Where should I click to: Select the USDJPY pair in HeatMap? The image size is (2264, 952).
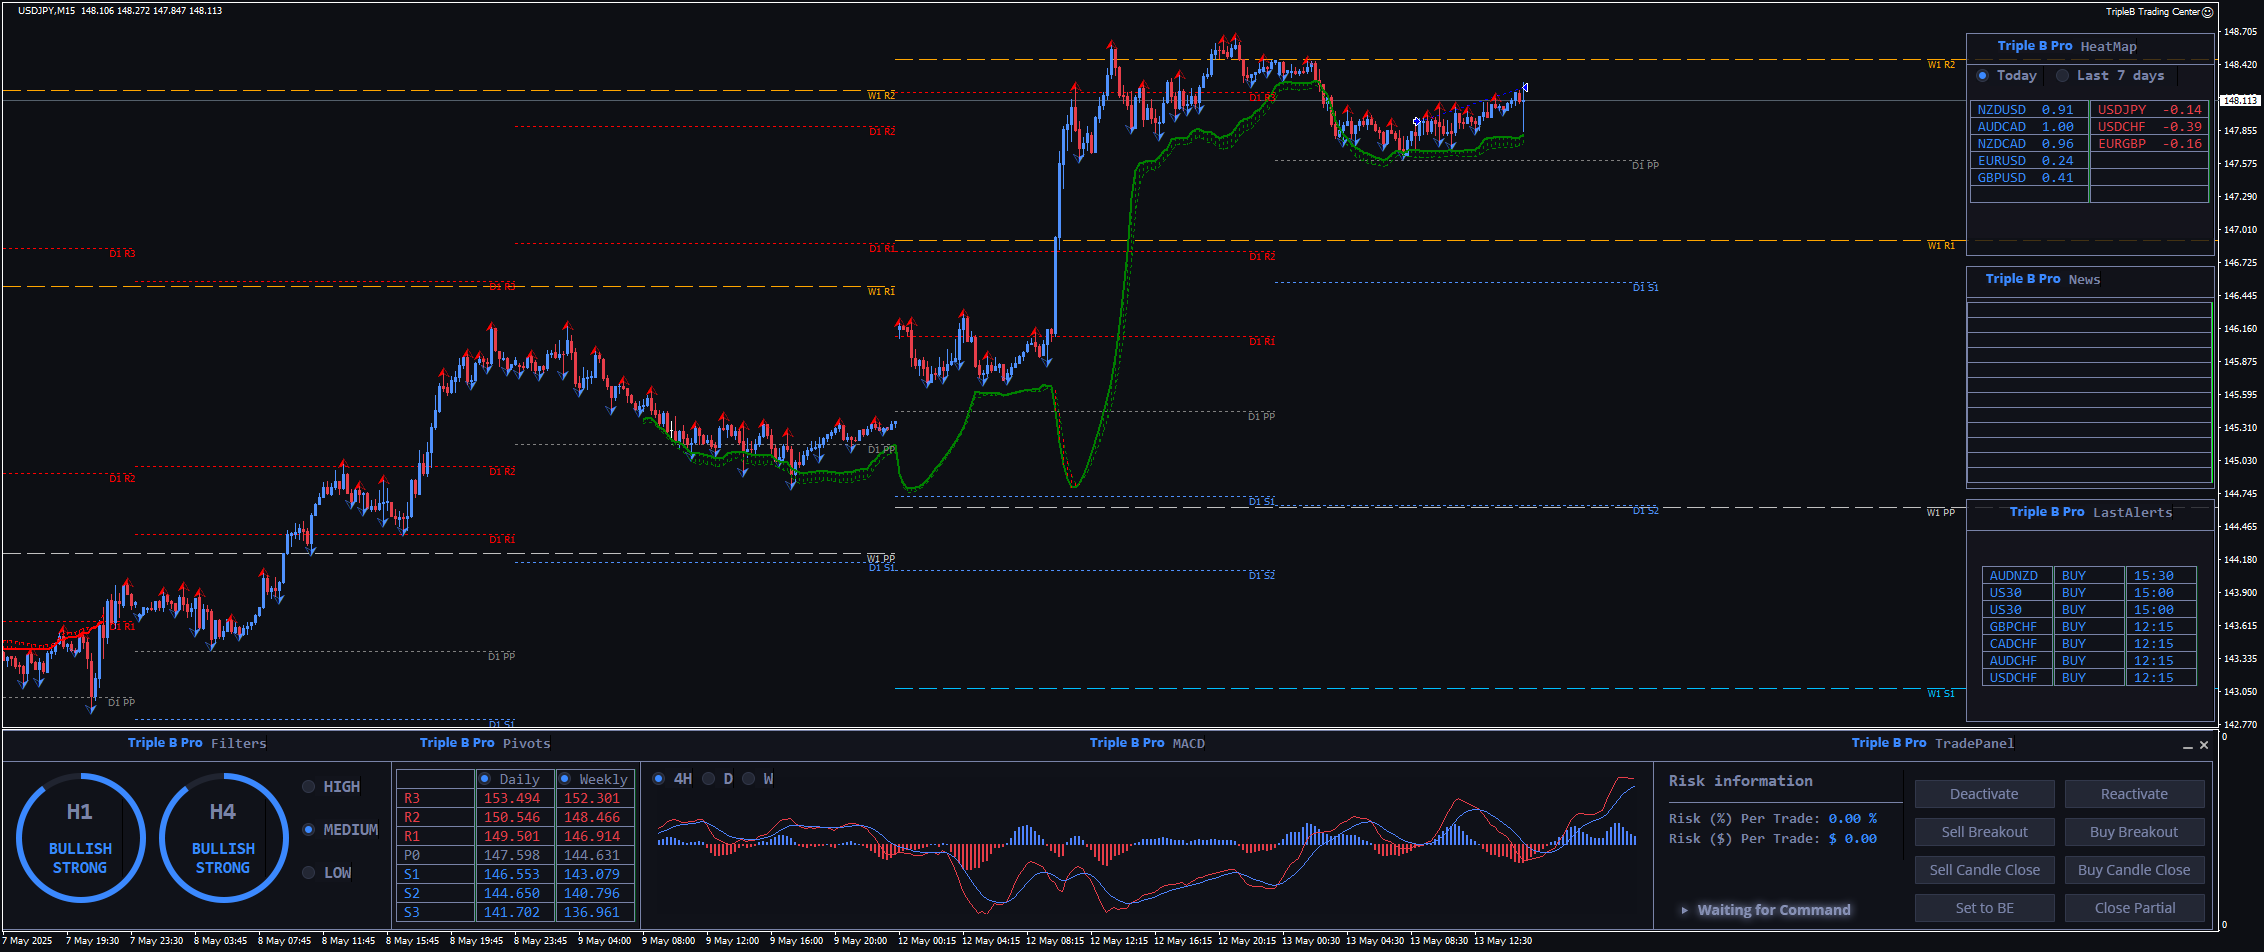pos(2122,110)
